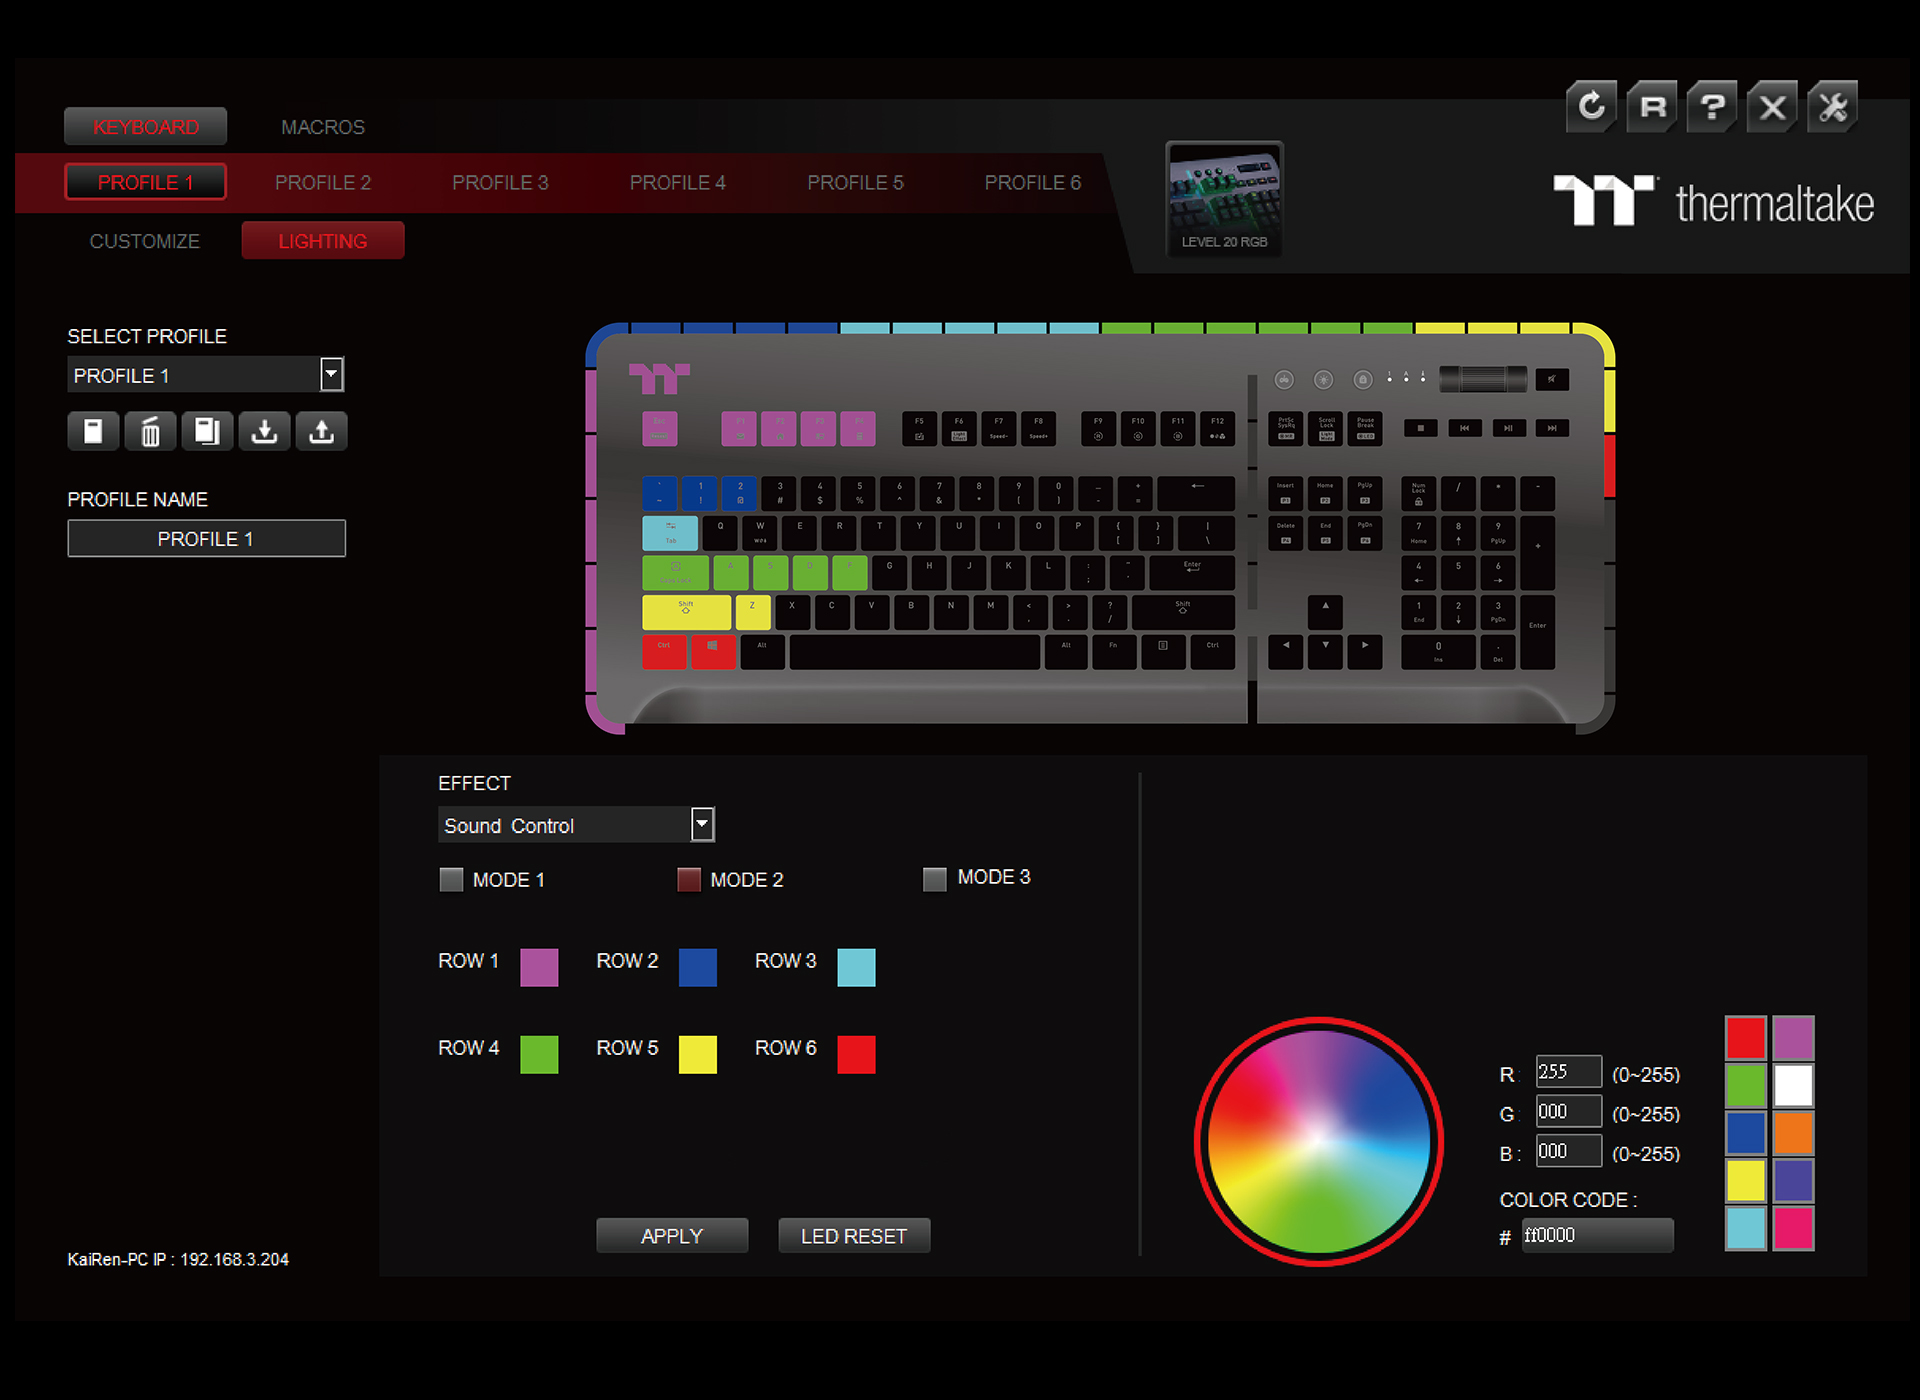Viewport: 1920px width, 1400px height.
Task: Select the LEVEL 20 RGB keyboard thumbnail
Action: coord(1224,199)
